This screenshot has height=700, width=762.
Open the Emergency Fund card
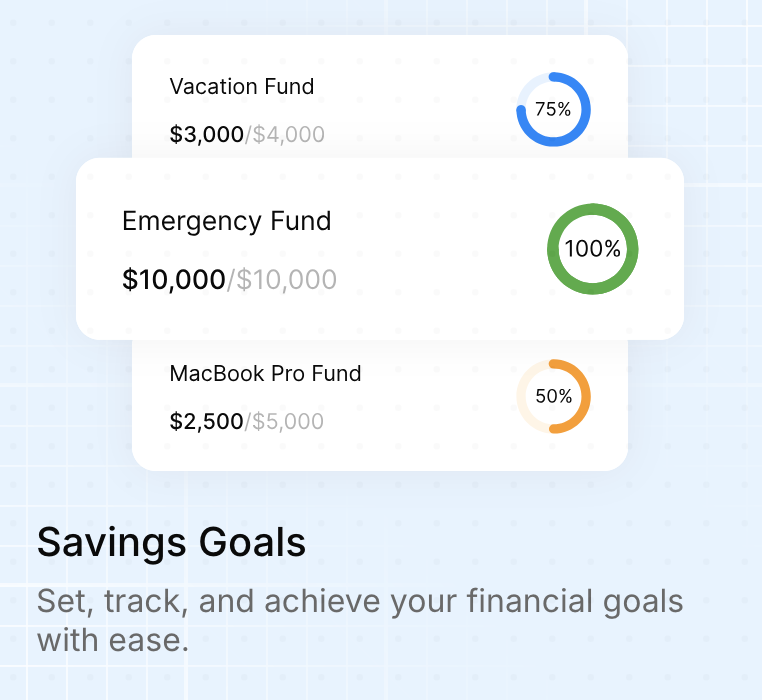click(380, 249)
